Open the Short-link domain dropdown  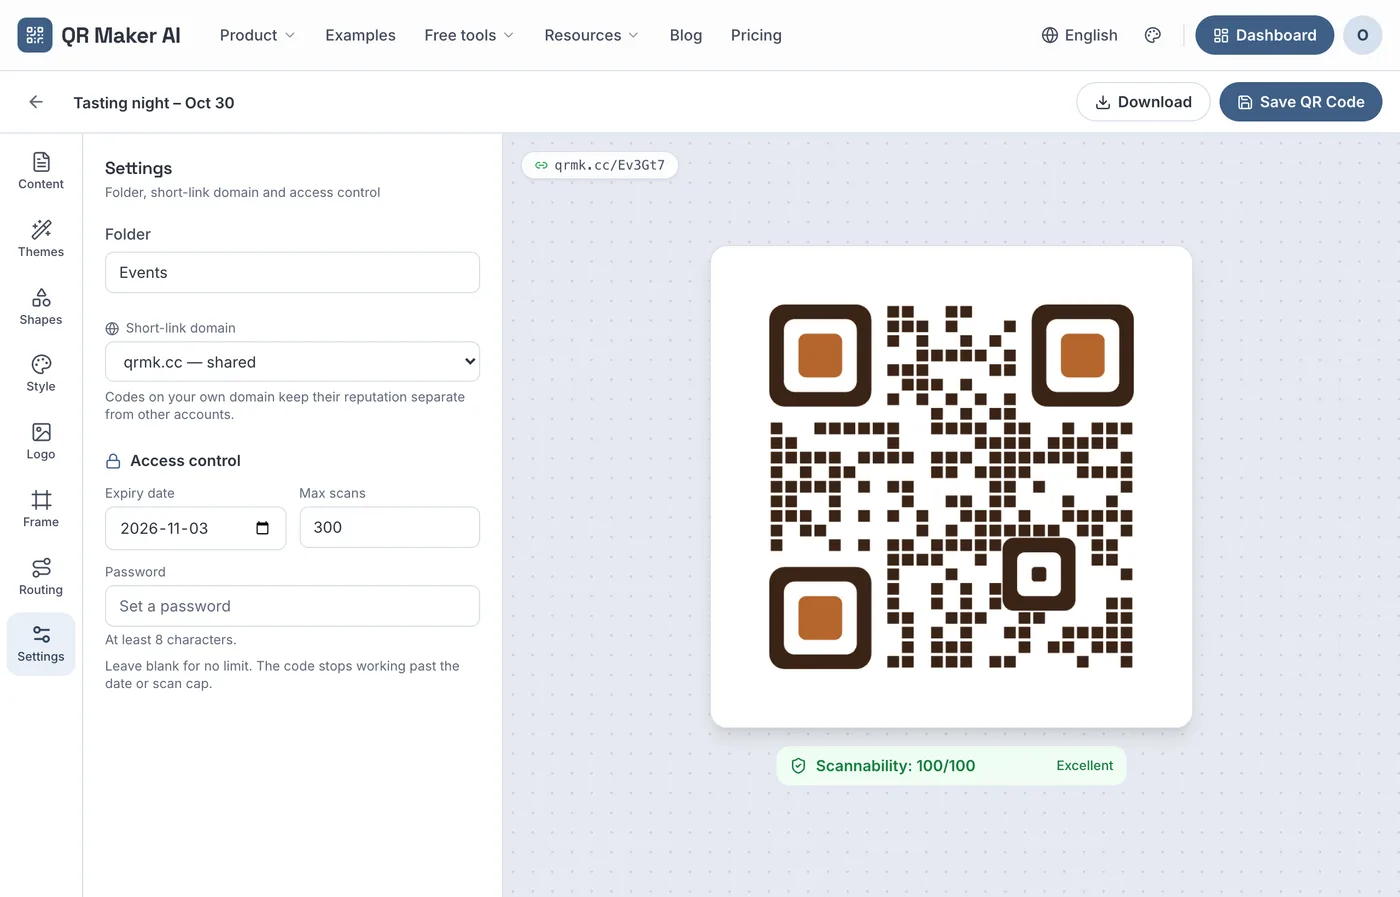coord(292,362)
